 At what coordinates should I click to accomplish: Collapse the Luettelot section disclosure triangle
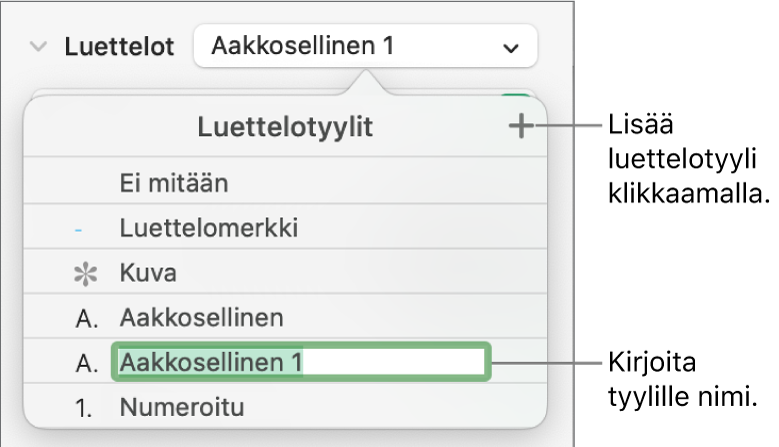39,47
